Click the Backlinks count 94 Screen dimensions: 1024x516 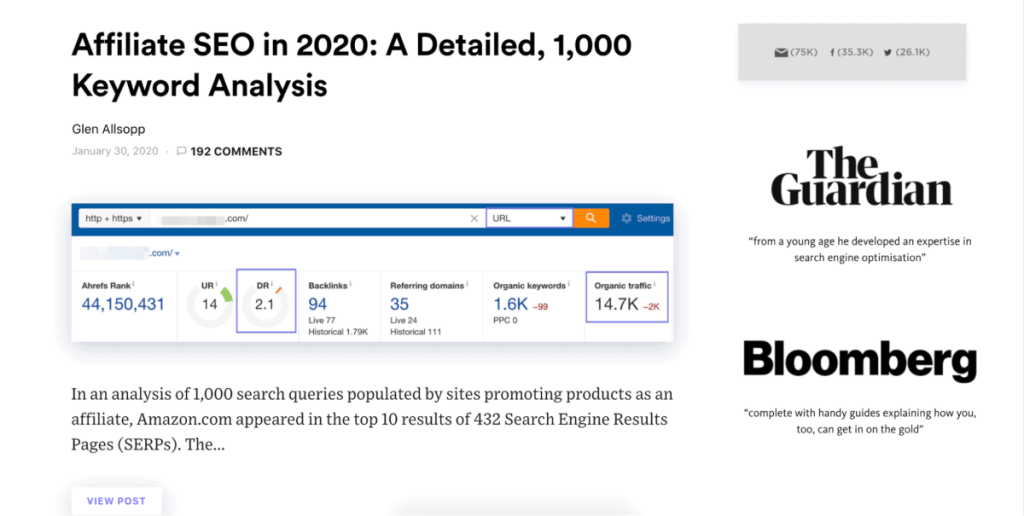click(x=317, y=304)
